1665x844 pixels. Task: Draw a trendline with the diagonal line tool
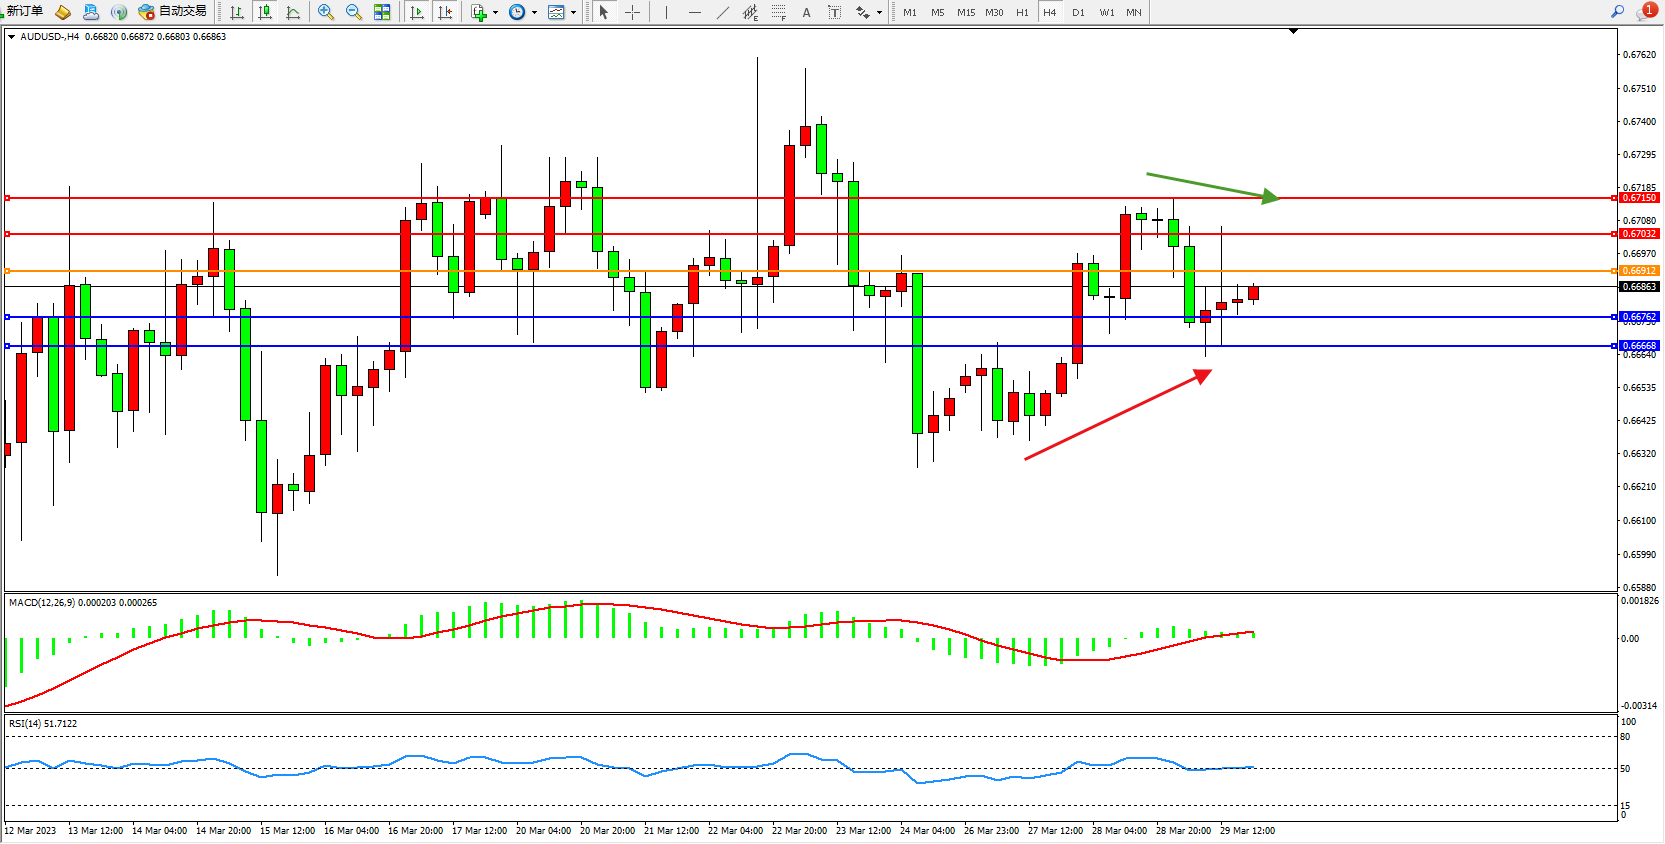tap(723, 12)
